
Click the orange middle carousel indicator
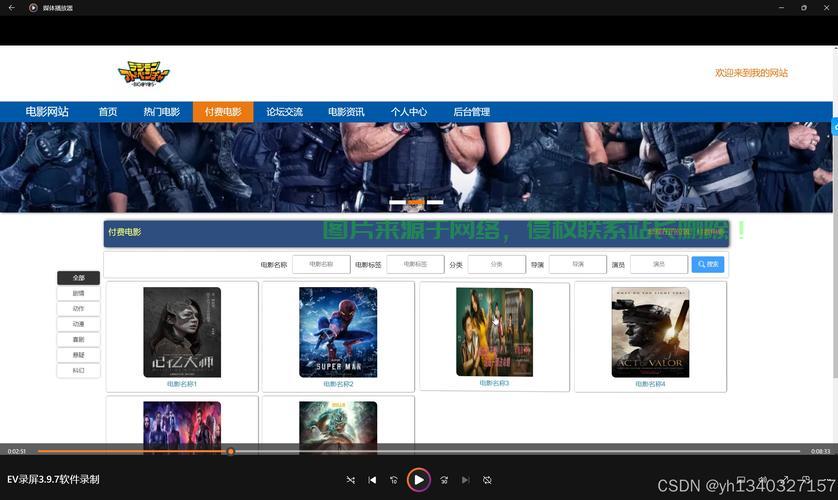(x=416, y=202)
